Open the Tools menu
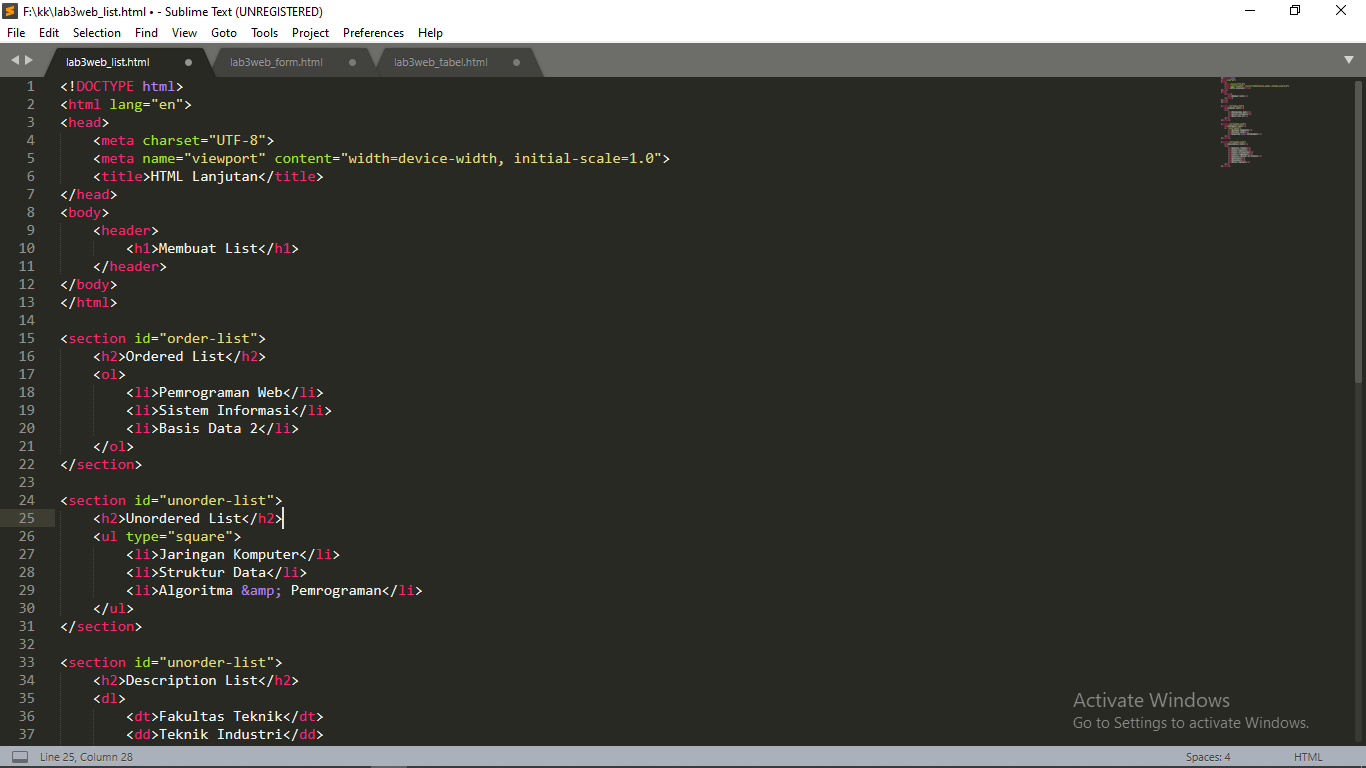Viewport: 1366px width, 768px height. click(264, 32)
